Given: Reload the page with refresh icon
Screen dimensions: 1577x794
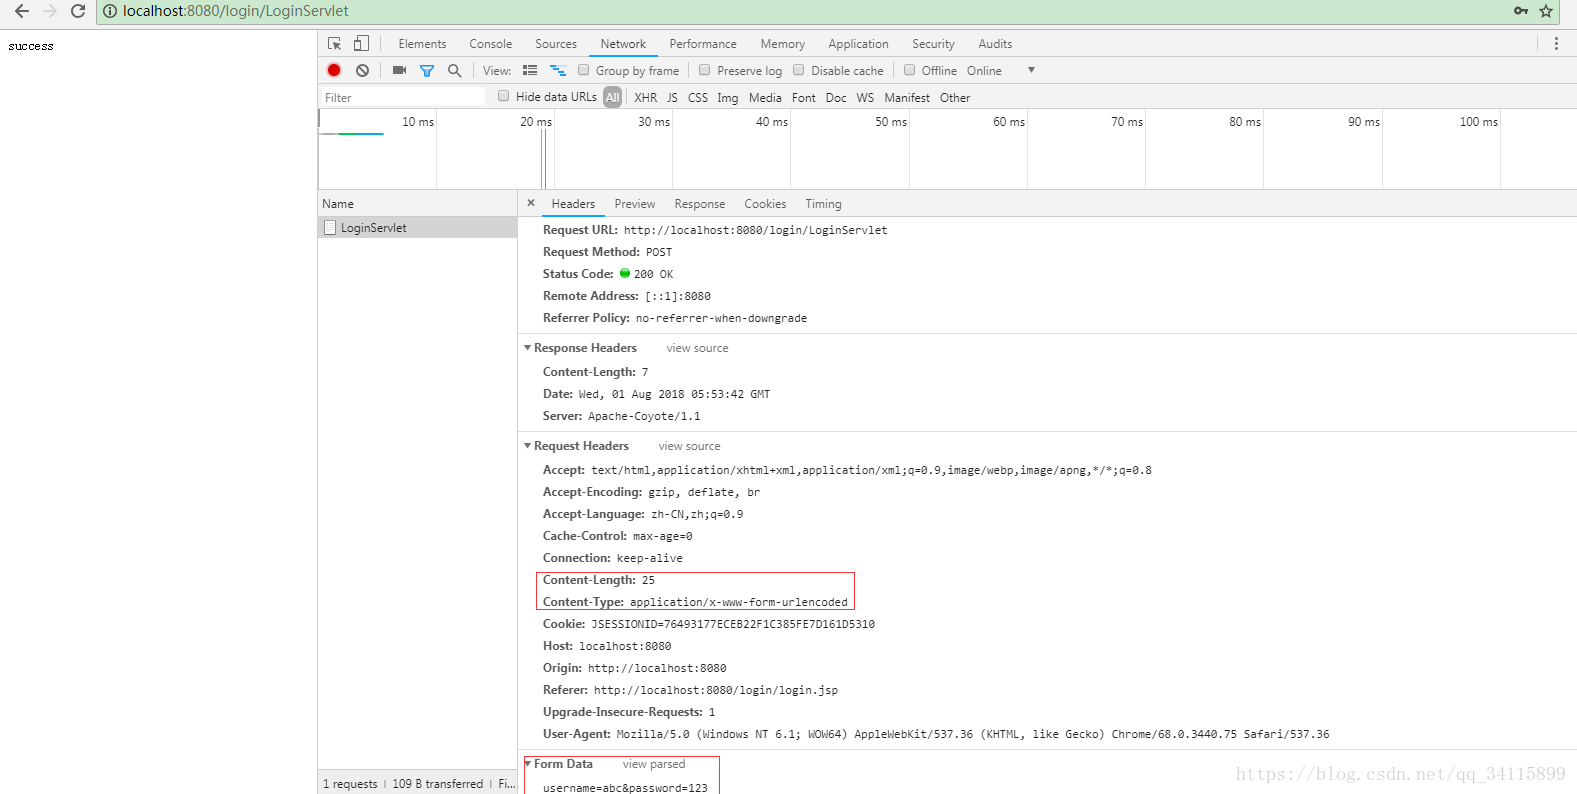Looking at the screenshot, I should [78, 11].
